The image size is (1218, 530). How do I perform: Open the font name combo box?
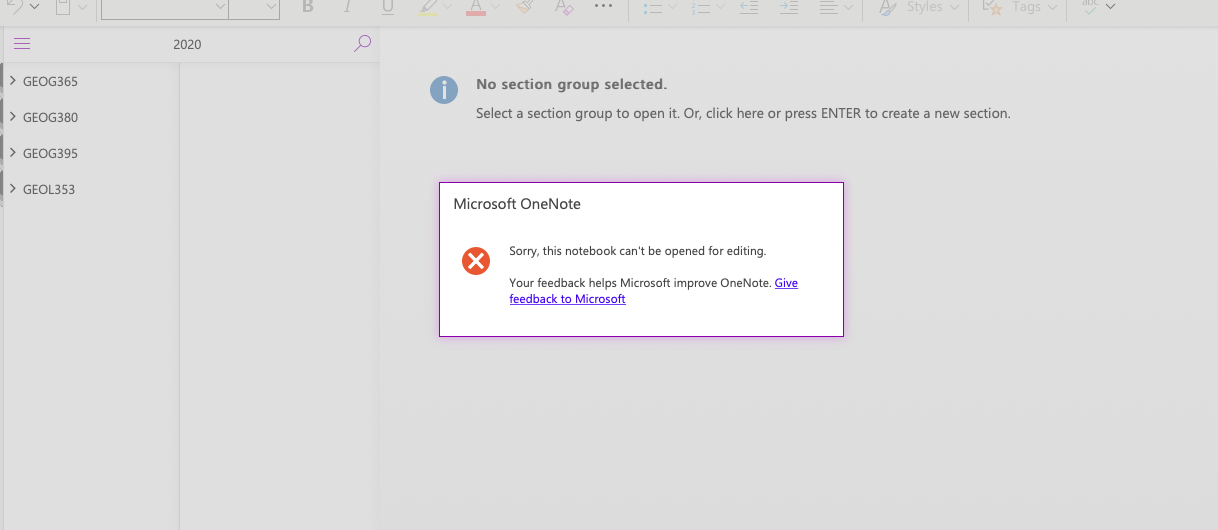165,7
